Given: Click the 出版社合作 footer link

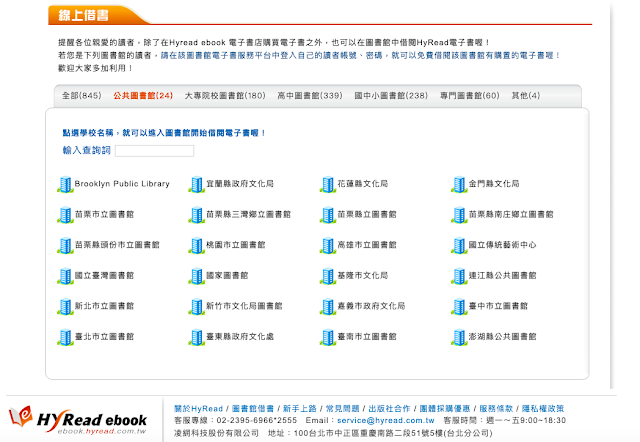Looking at the screenshot, I should click(x=389, y=409).
